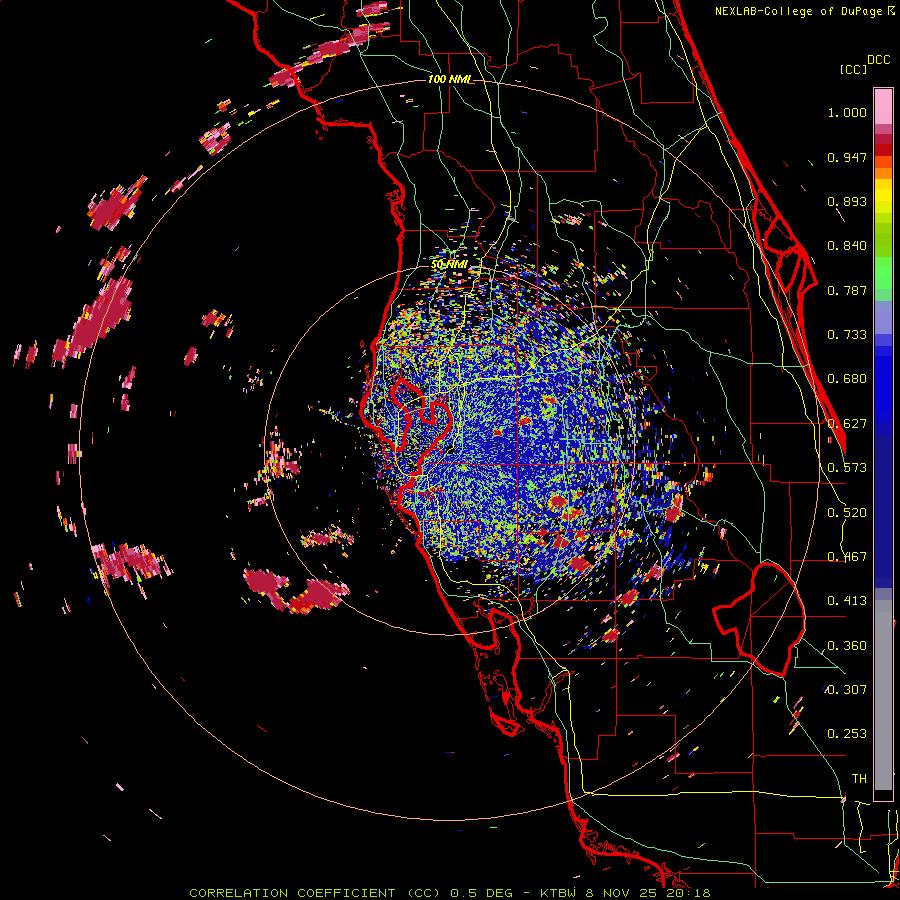Select the 1.000 value on the scale
The image size is (900, 900).
(847, 112)
